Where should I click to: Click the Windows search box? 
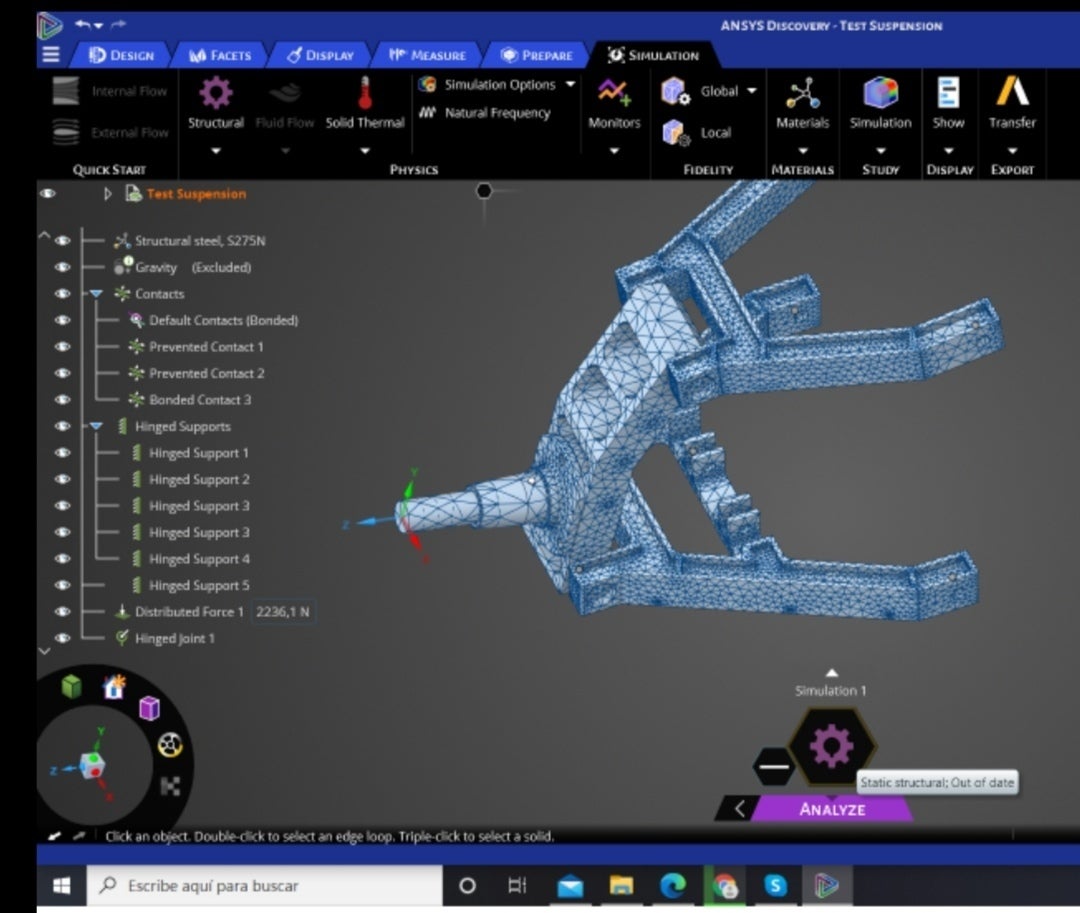[x=264, y=885]
